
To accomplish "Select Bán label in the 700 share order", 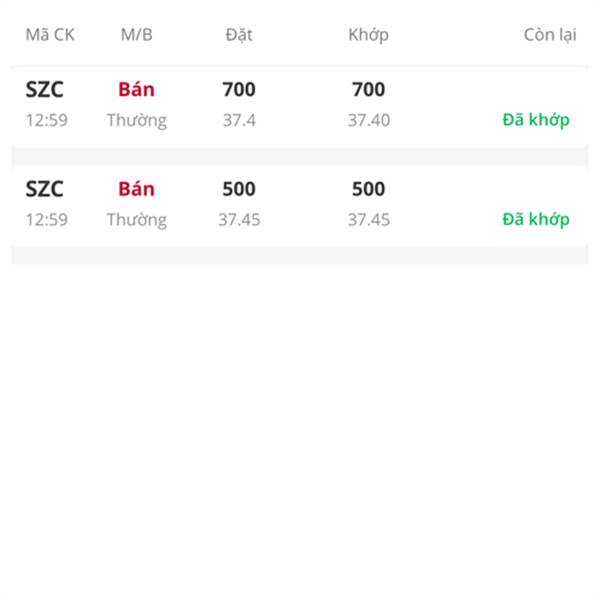I will pos(137,89).
